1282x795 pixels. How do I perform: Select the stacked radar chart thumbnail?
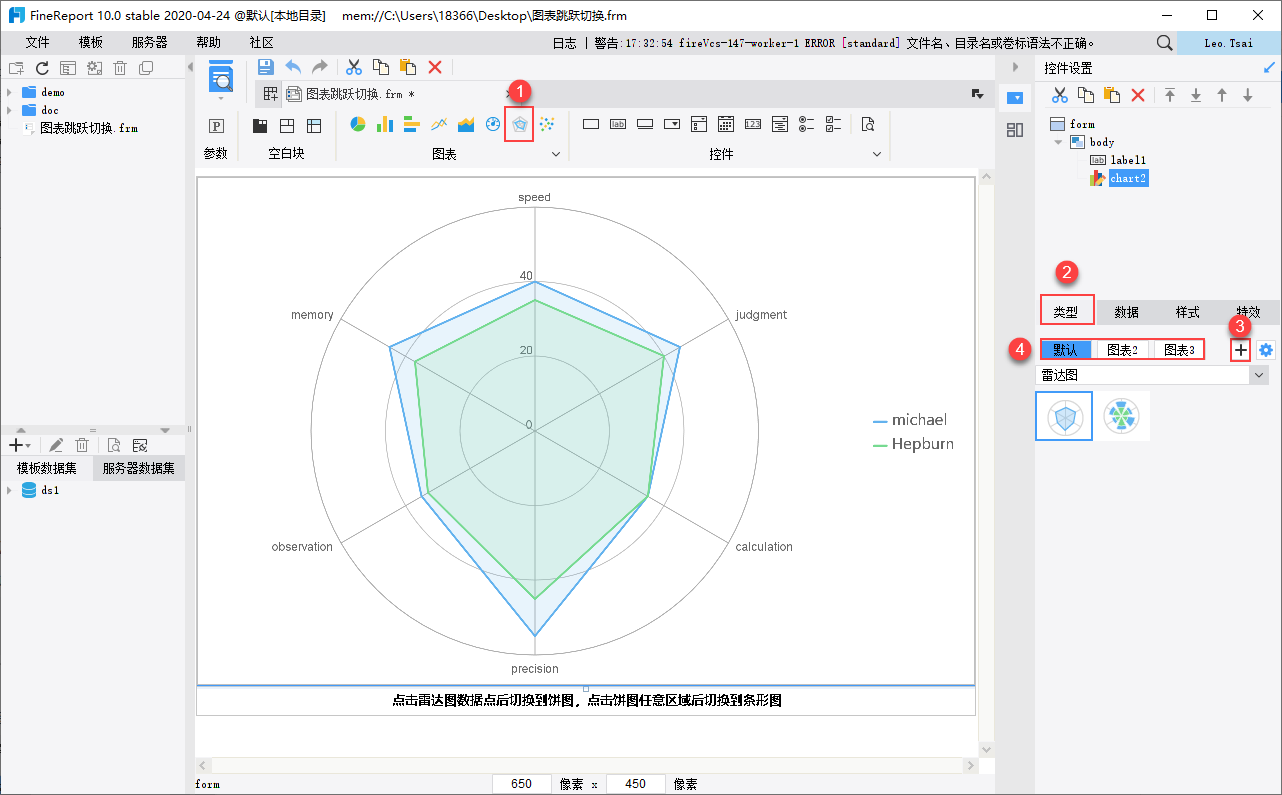pyautogui.click(x=1121, y=416)
